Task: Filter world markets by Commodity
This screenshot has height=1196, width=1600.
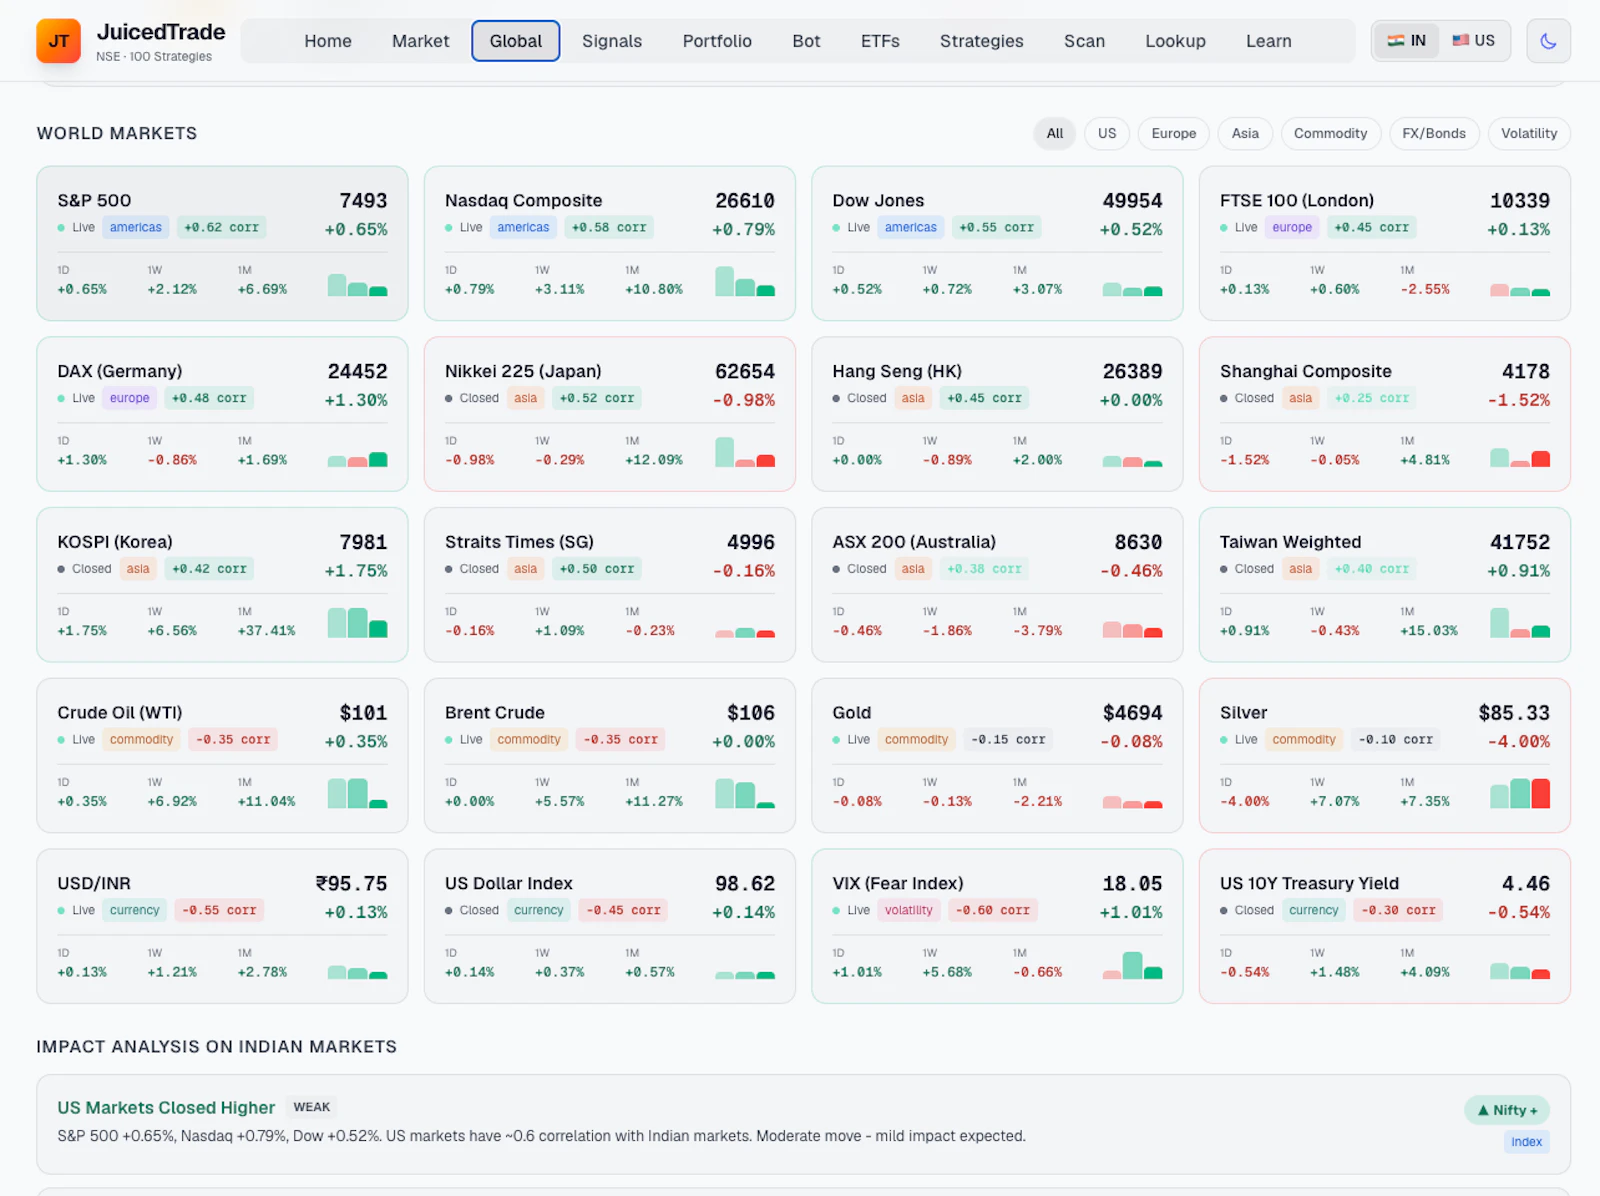Action: click(1330, 133)
